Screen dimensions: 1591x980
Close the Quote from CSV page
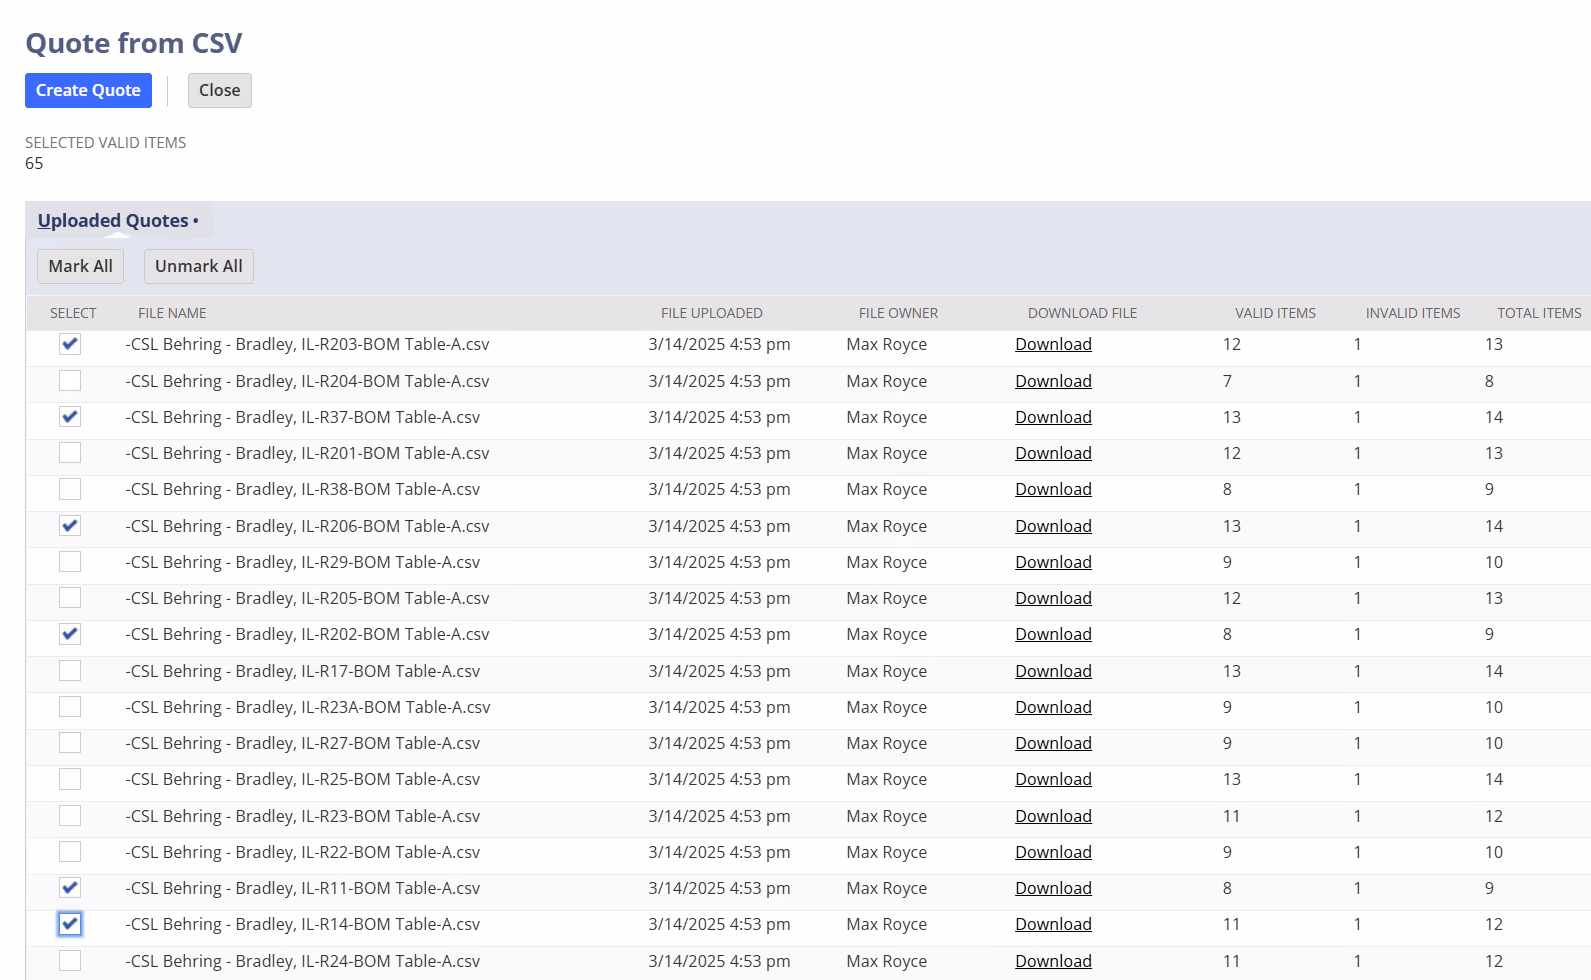pyautogui.click(x=219, y=90)
